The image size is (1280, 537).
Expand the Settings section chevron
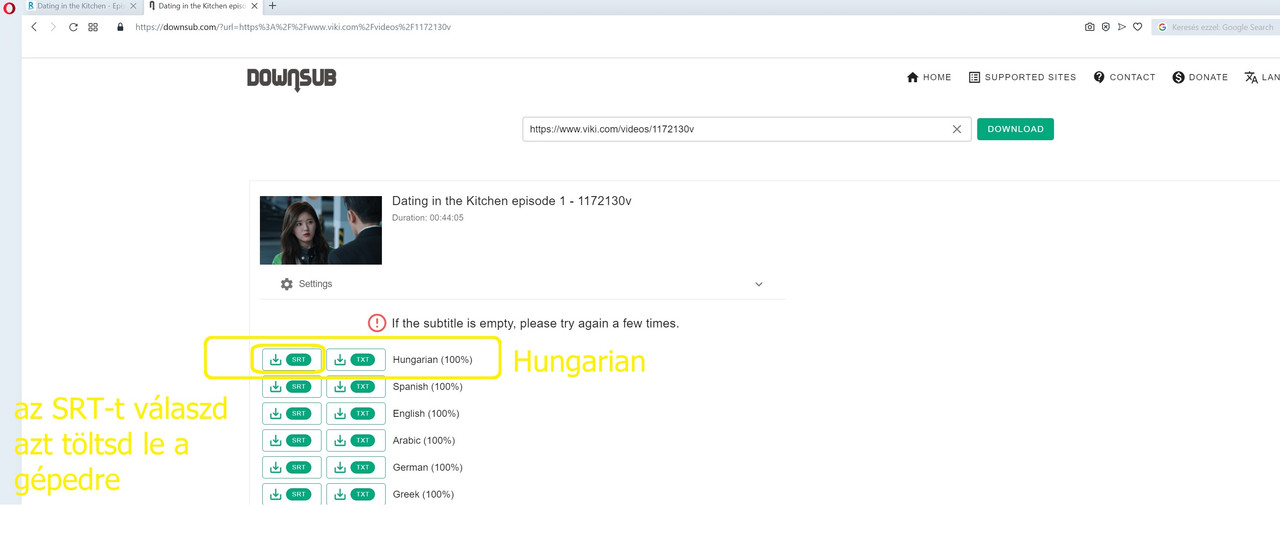[x=759, y=284]
